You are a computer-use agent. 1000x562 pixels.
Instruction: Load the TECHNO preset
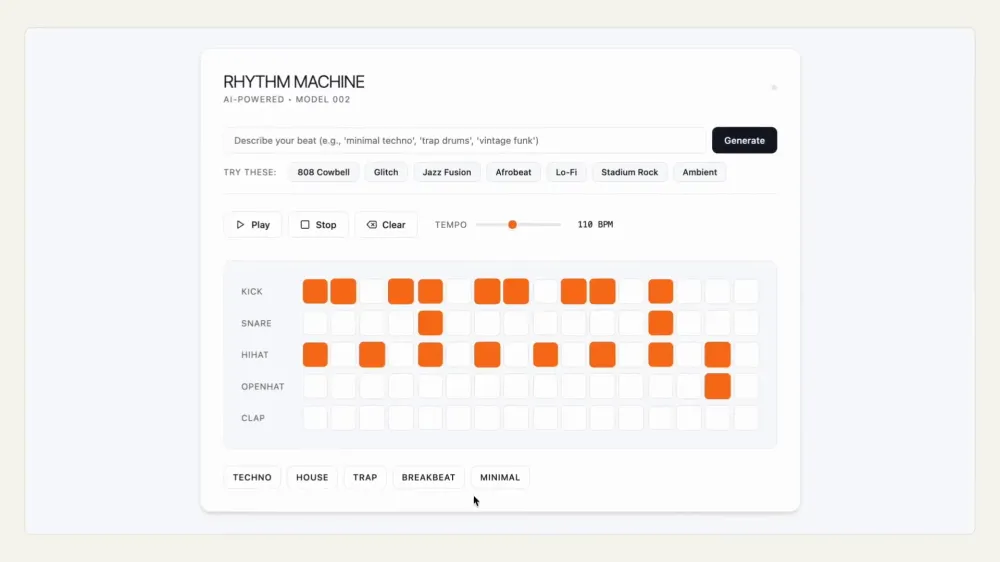click(252, 477)
